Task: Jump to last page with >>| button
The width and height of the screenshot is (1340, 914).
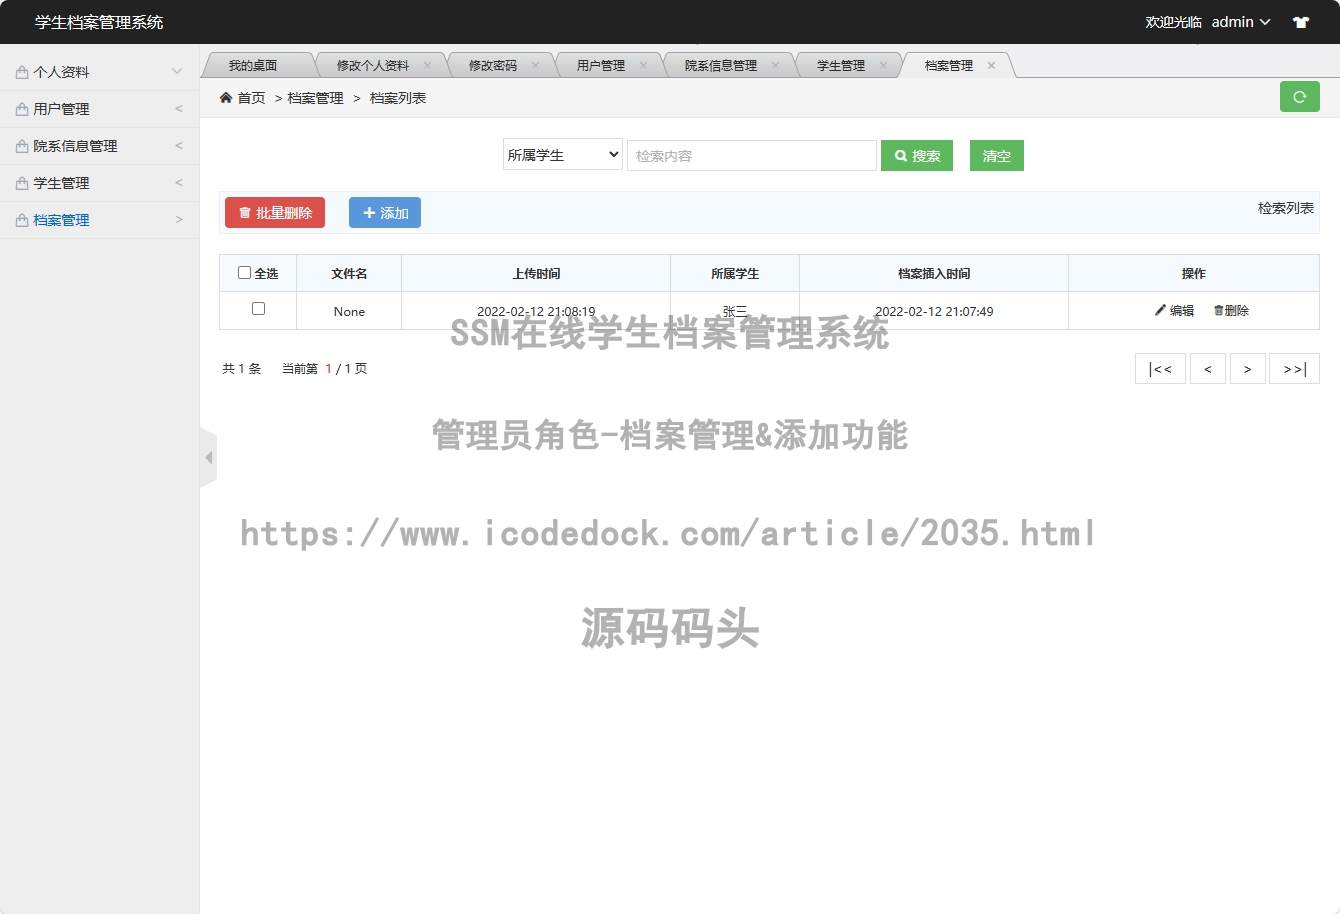Action: [1295, 368]
